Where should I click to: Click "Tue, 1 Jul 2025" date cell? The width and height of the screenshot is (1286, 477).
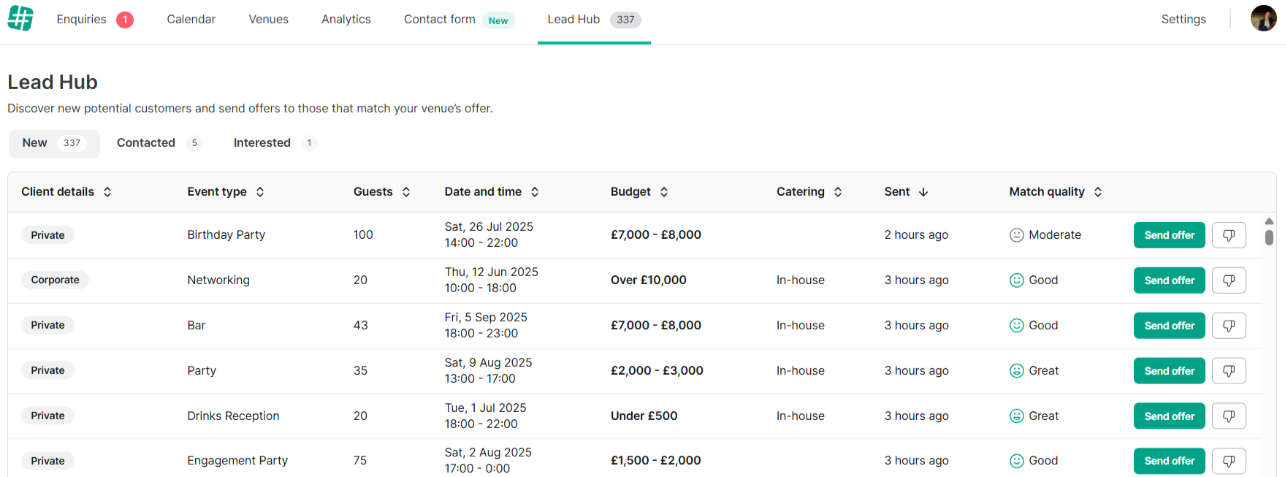[485, 408]
